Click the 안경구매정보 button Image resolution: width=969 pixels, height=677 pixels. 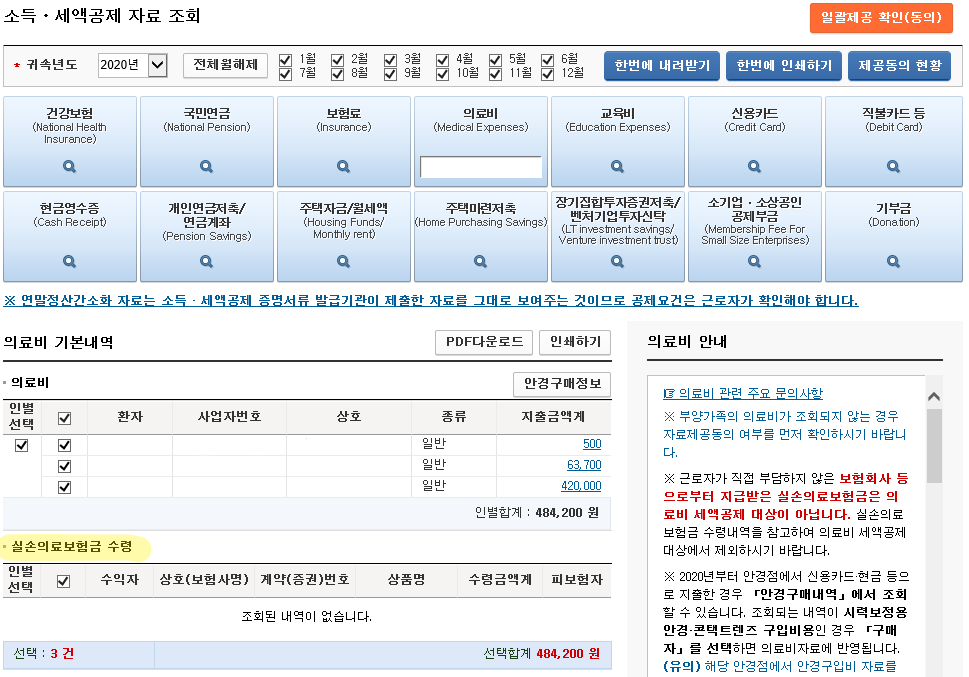click(562, 384)
